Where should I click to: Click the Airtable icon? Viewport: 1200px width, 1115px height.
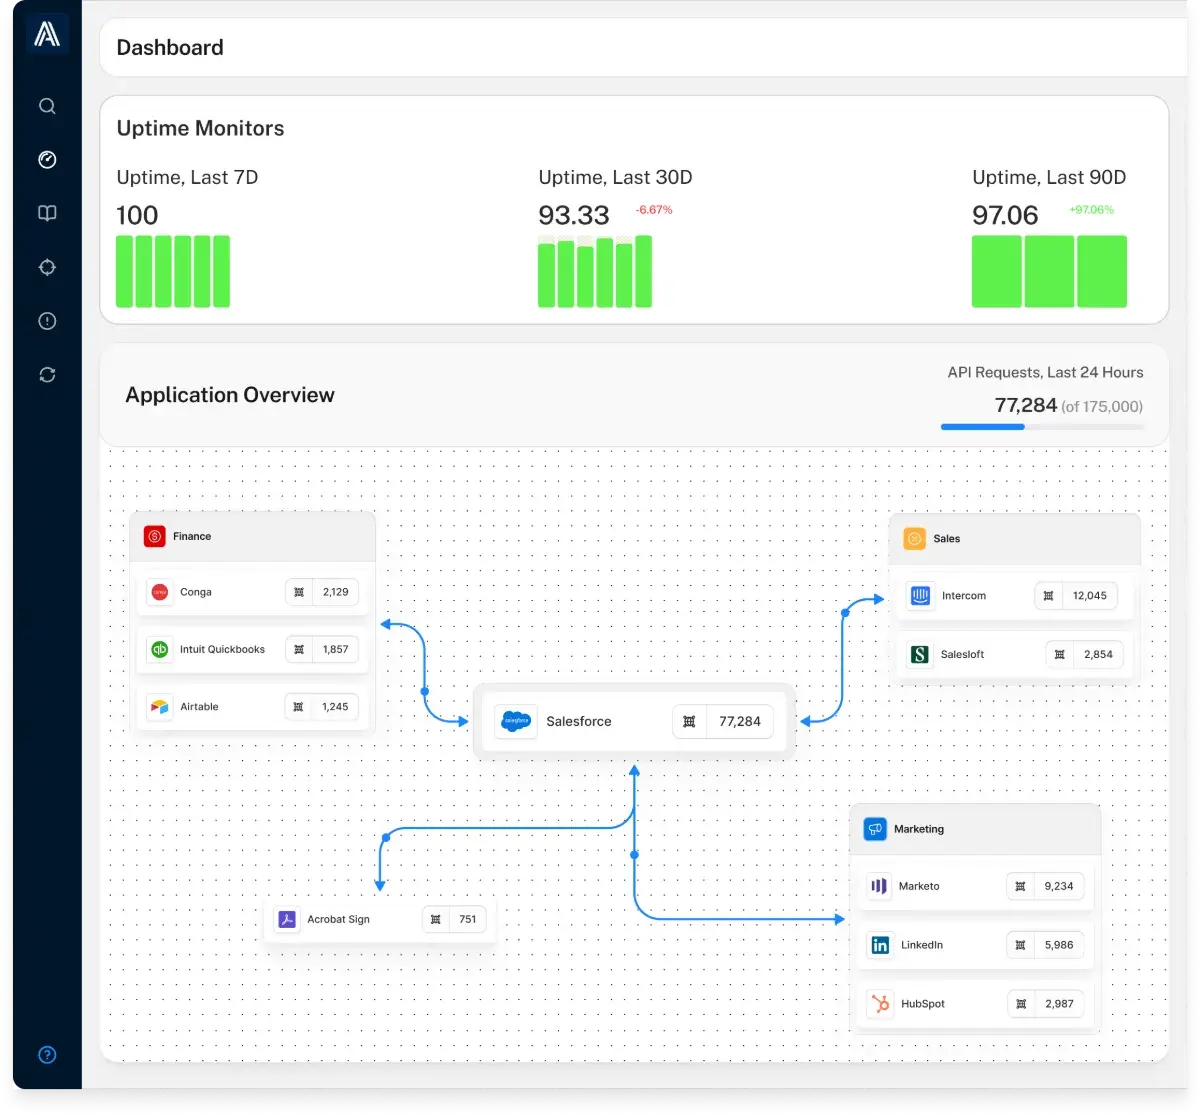(159, 707)
